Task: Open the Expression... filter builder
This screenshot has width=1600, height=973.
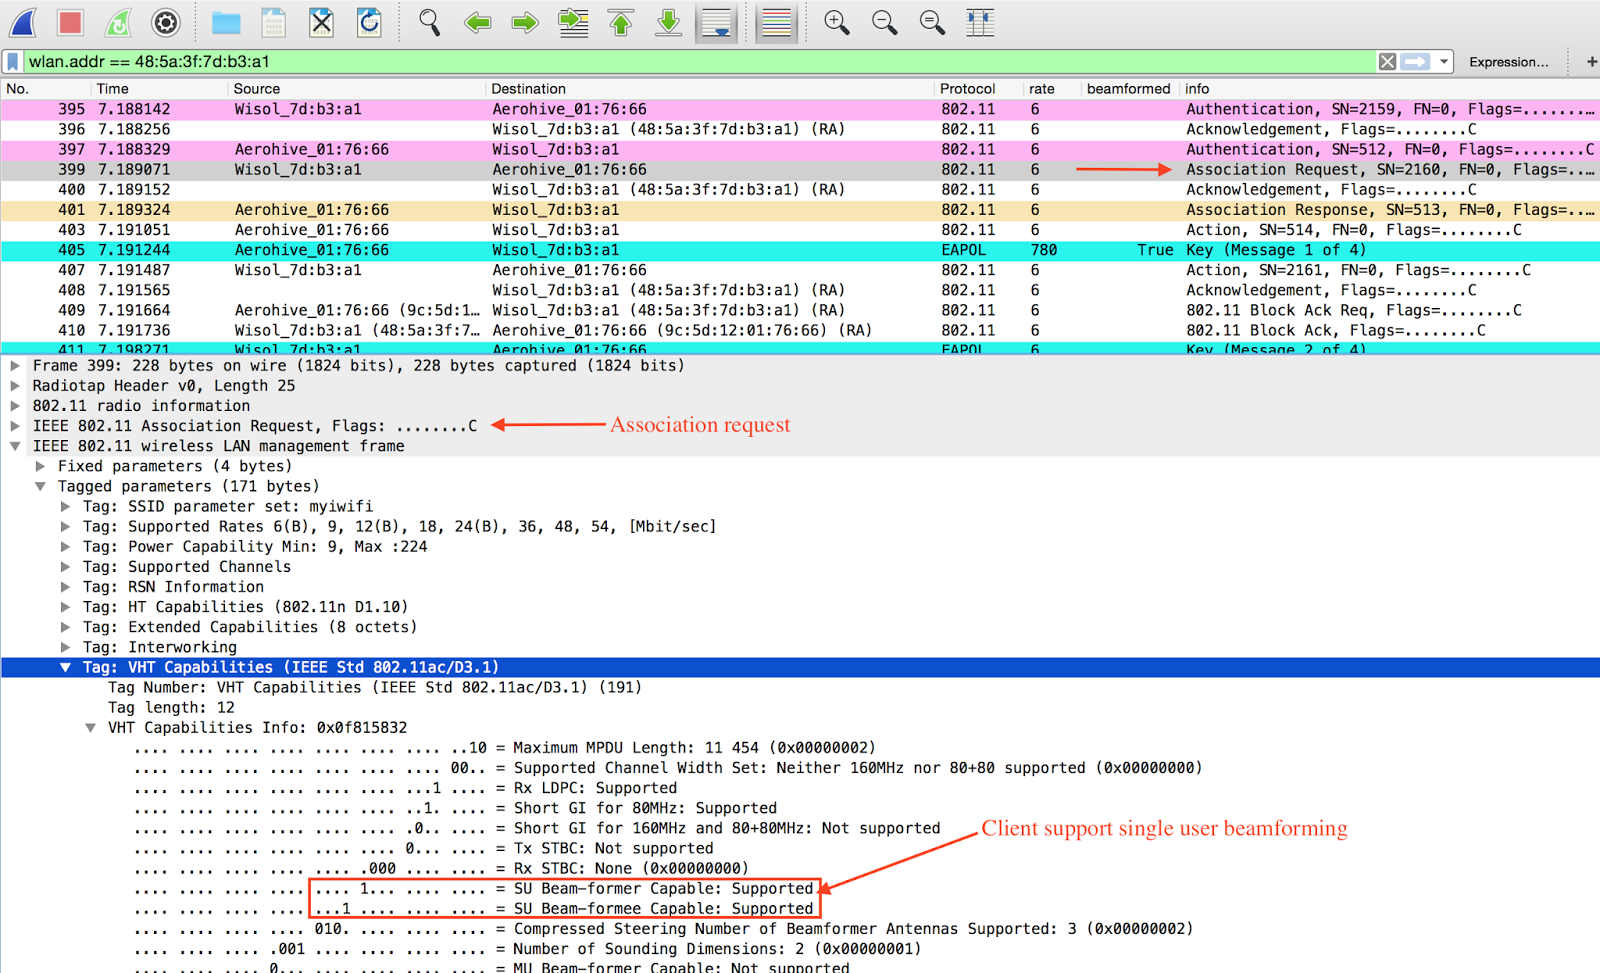Action: point(1508,62)
